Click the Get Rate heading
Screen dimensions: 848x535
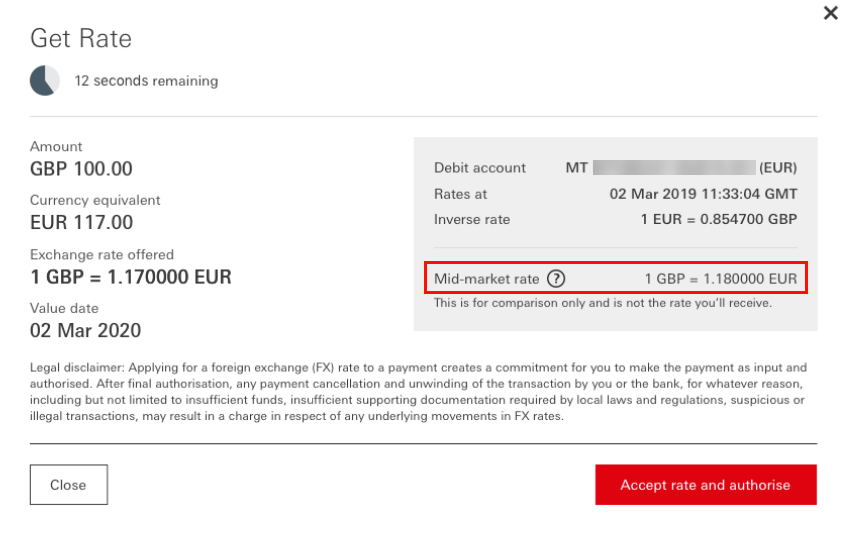(81, 39)
